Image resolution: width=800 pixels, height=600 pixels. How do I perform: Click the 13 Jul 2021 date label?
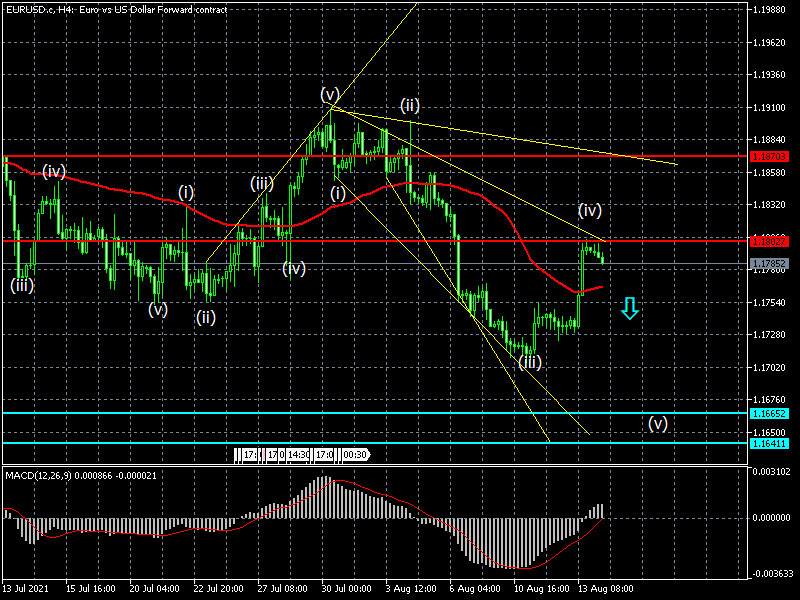(x=27, y=591)
